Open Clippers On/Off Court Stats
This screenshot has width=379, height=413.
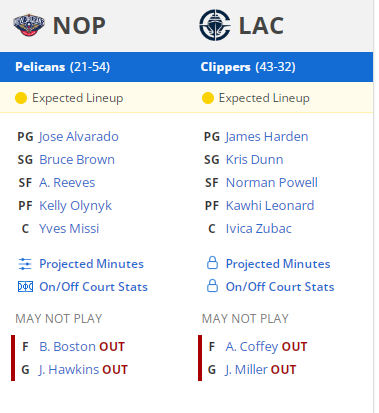click(x=280, y=287)
